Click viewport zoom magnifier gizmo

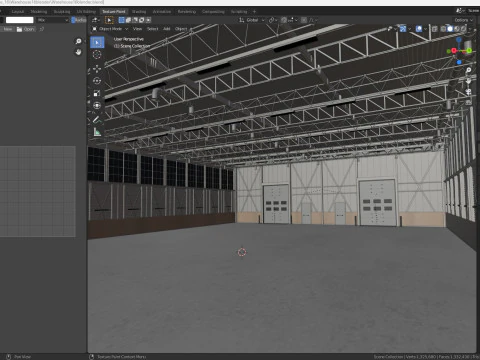[x=468, y=70]
